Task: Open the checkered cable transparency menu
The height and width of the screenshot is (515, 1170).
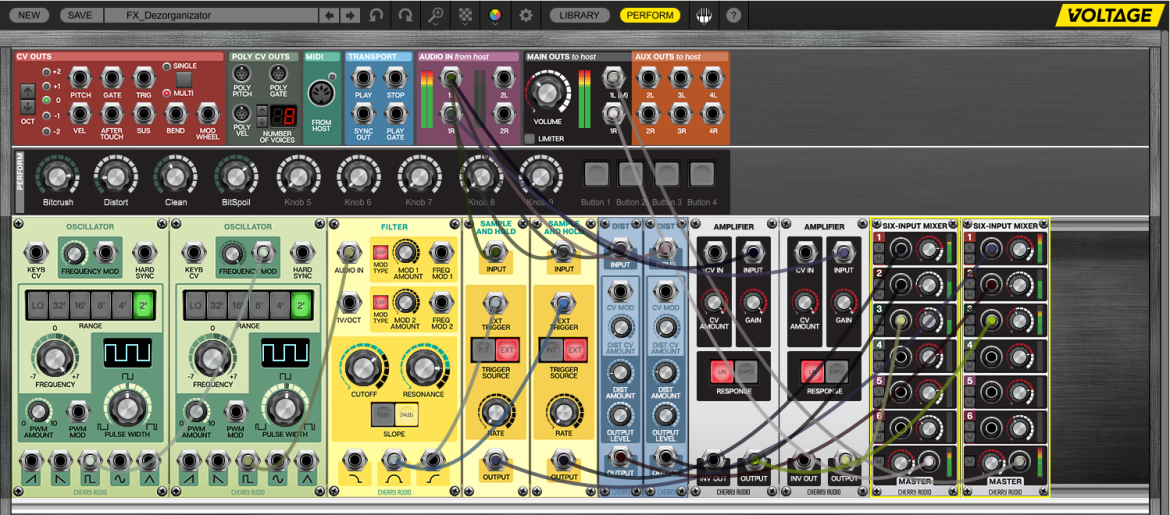Action: pyautogui.click(x=465, y=15)
